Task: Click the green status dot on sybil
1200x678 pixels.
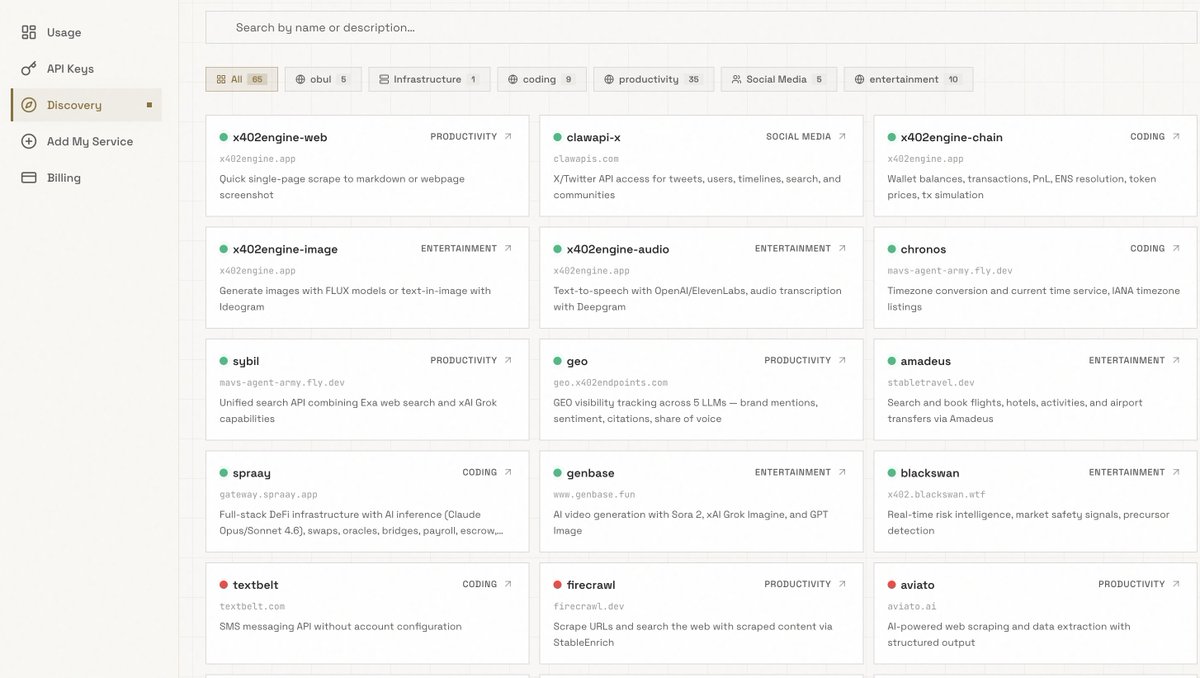Action: click(x=223, y=361)
